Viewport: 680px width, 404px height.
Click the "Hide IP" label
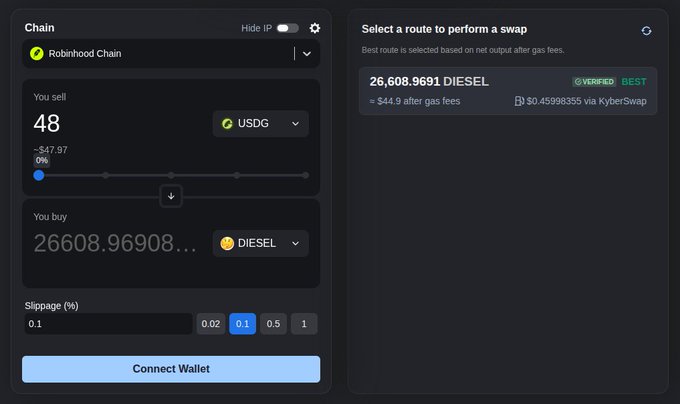pyautogui.click(x=256, y=28)
